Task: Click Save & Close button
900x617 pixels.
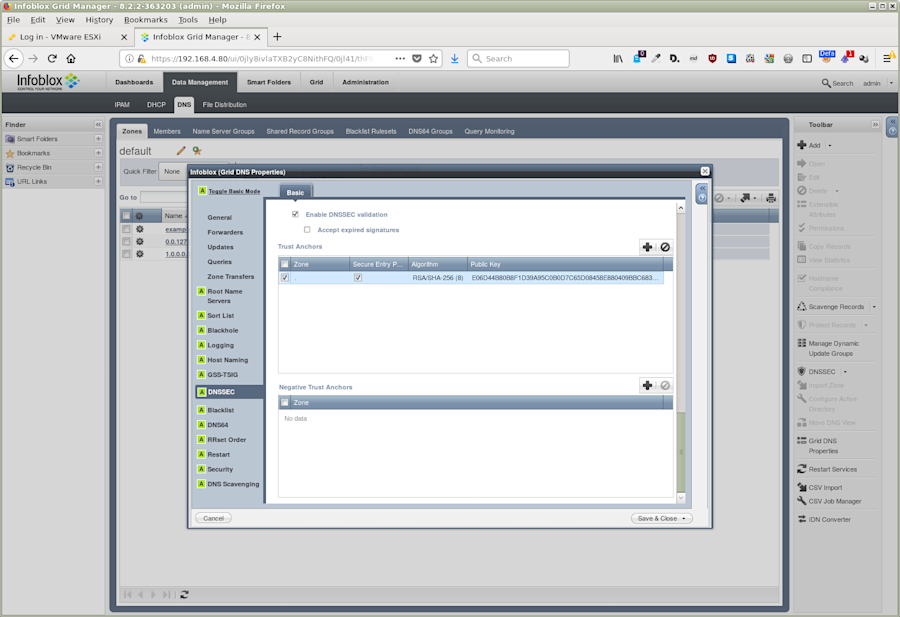Action: pyautogui.click(x=657, y=518)
